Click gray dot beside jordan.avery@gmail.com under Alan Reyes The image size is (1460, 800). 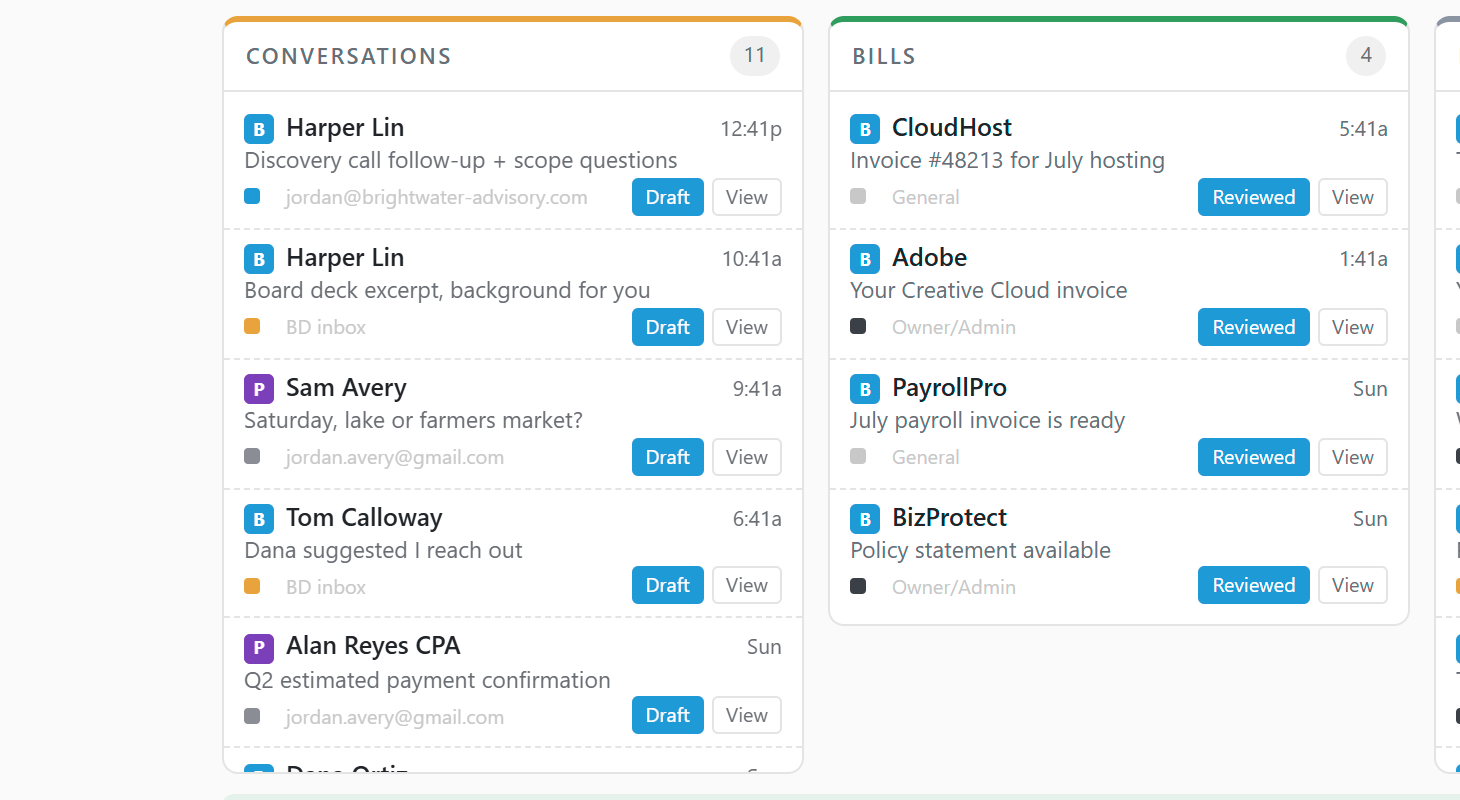coord(252,716)
